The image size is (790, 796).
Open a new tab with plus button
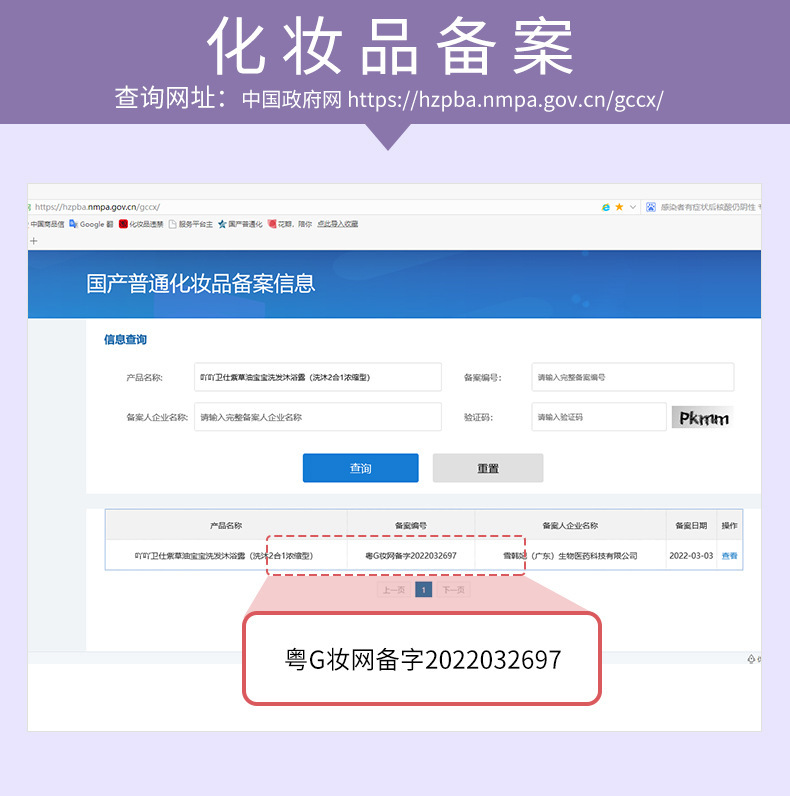point(34,241)
